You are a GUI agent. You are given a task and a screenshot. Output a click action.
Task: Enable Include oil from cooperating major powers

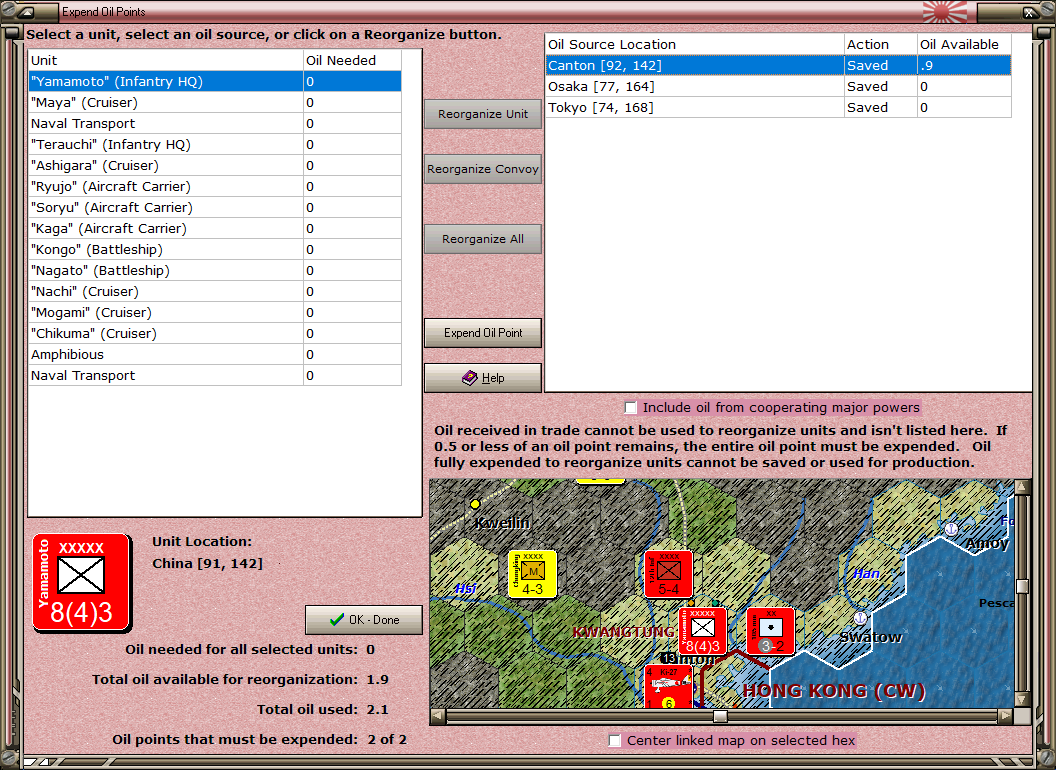[x=630, y=408]
